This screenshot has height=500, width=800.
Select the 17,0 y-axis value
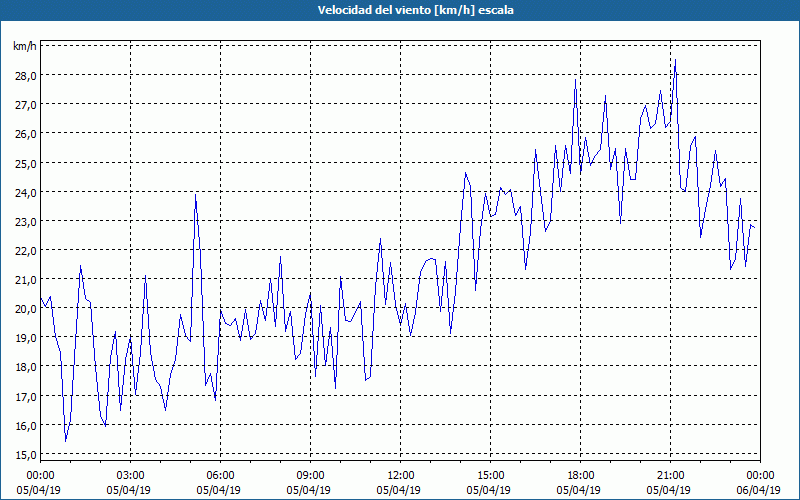[25, 396]
